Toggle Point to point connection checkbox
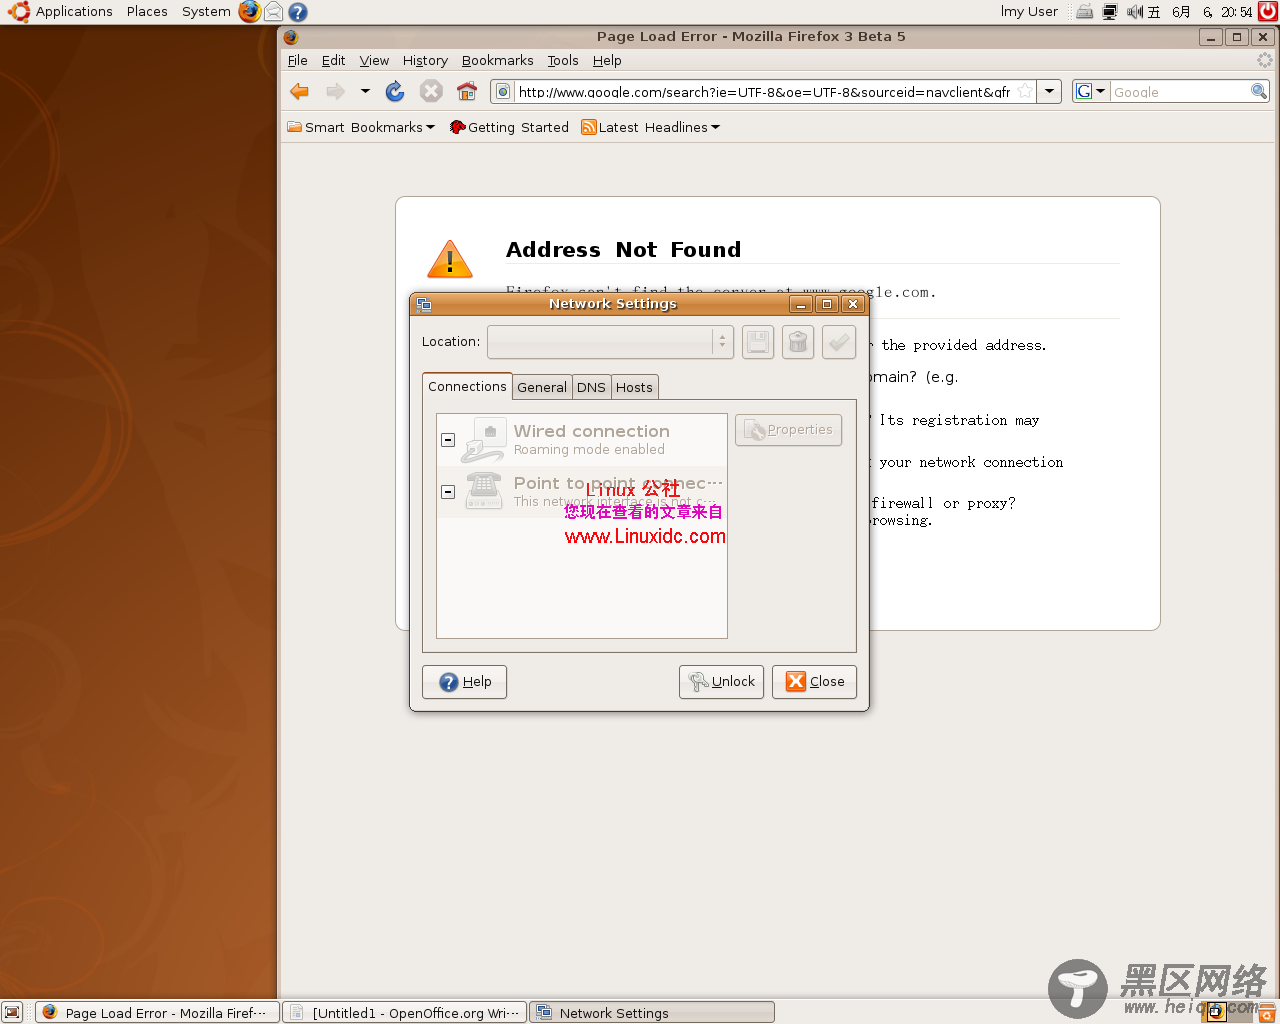This screenshot has height=1024, width=1280. (448, 492)
